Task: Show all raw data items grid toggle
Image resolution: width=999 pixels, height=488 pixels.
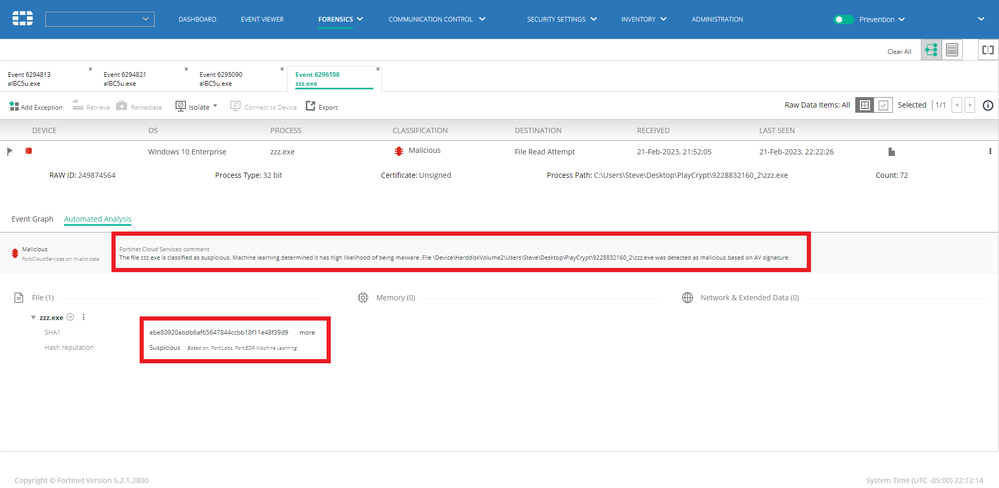Action: [864, 105]
